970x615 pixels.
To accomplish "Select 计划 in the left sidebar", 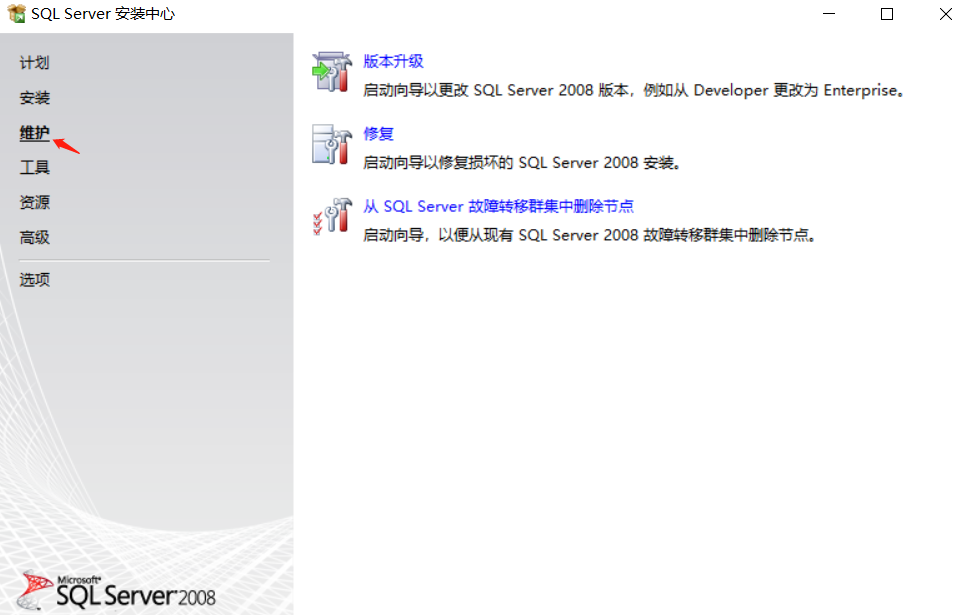I will [34, 62].
